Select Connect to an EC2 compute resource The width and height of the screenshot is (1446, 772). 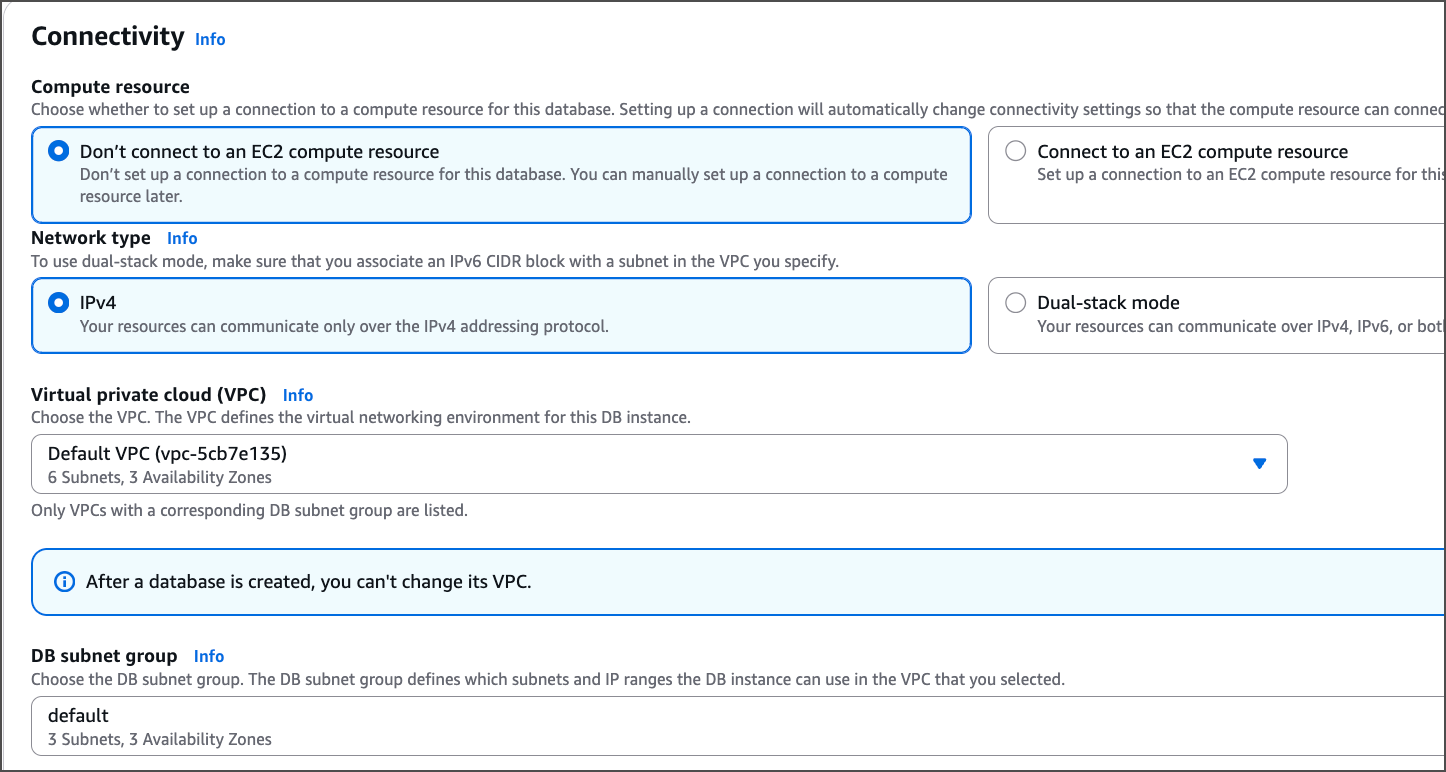coord(1016,152)
